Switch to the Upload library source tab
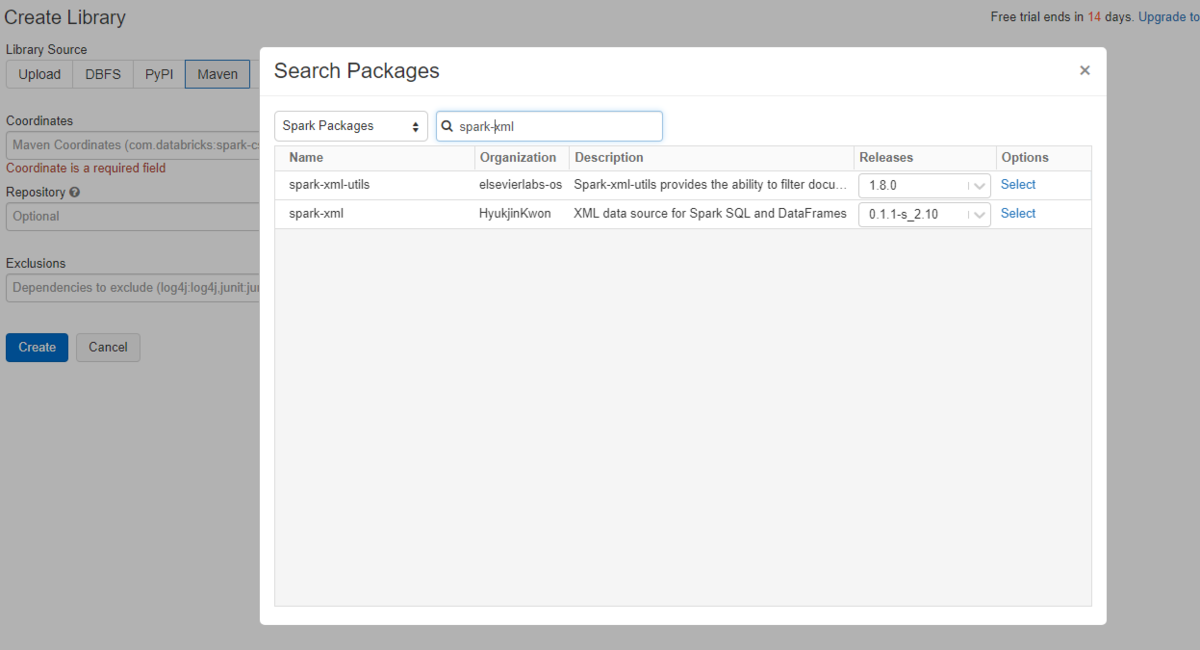 [x=40, y=74]
